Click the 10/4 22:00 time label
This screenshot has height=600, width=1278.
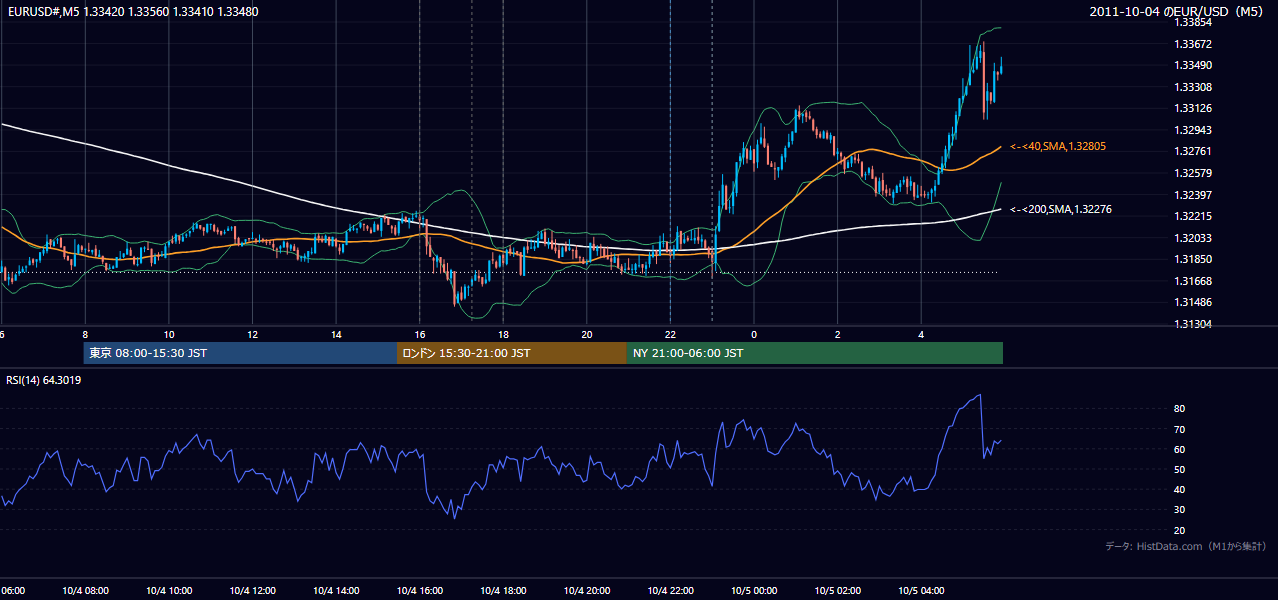click(x=670, y=591)
